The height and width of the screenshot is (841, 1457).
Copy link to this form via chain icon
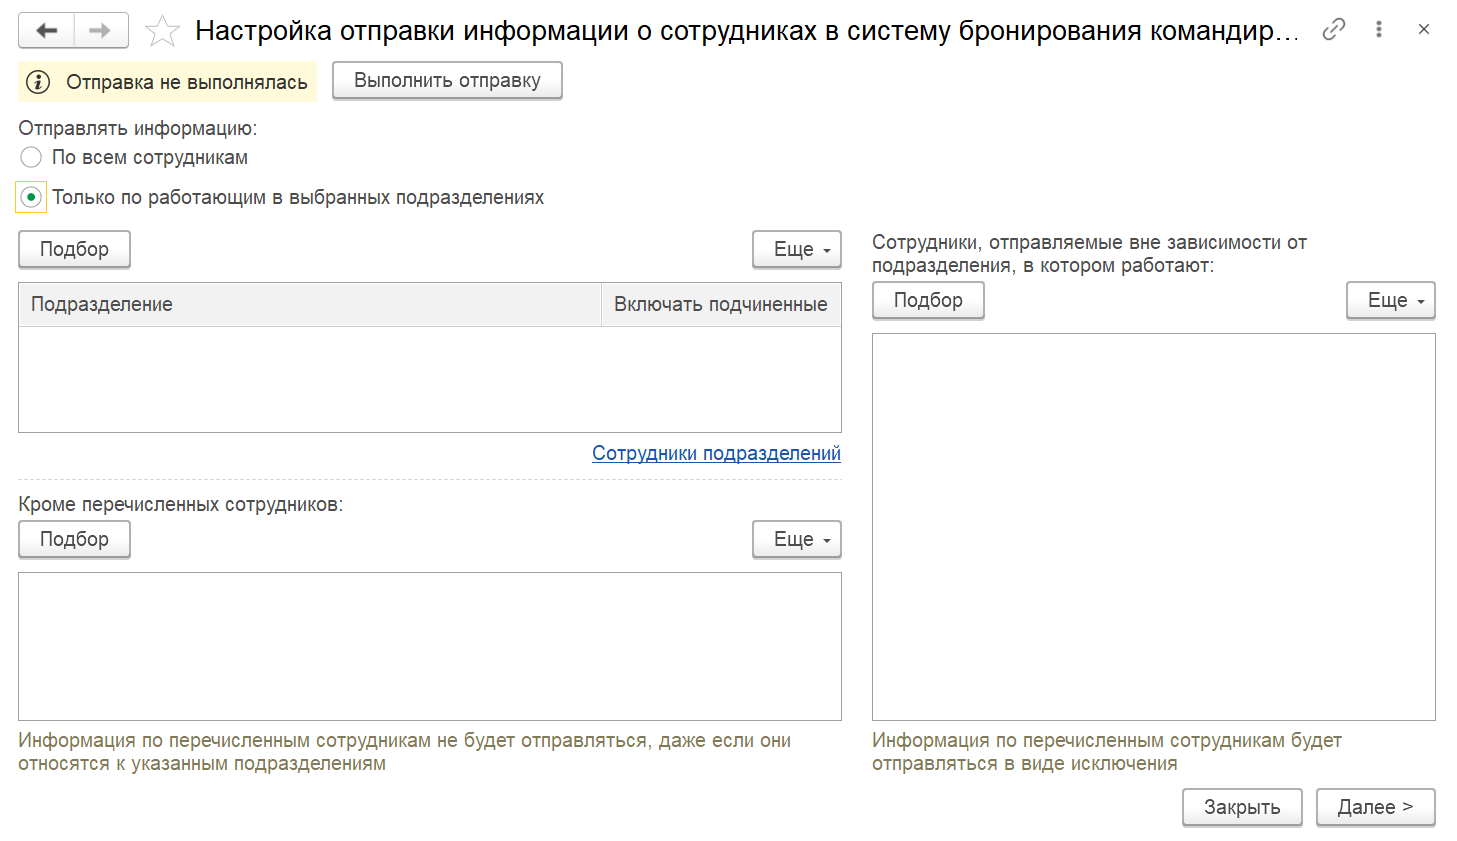1333,30
